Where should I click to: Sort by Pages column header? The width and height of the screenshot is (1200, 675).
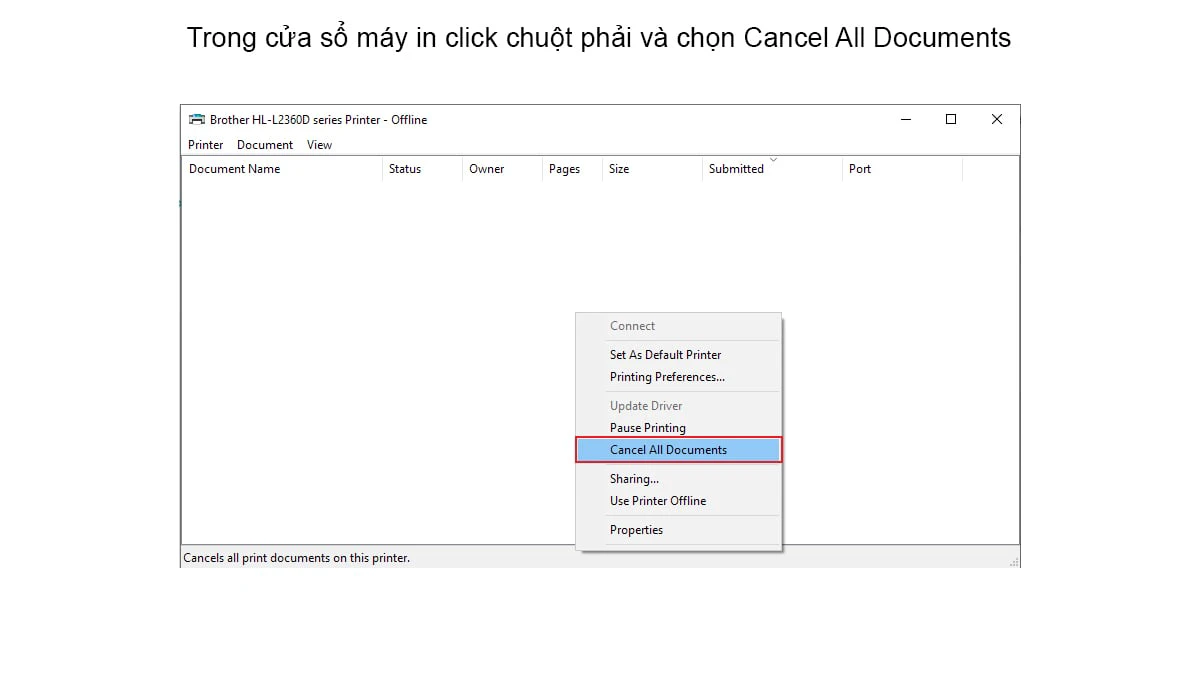click(573, 169)
